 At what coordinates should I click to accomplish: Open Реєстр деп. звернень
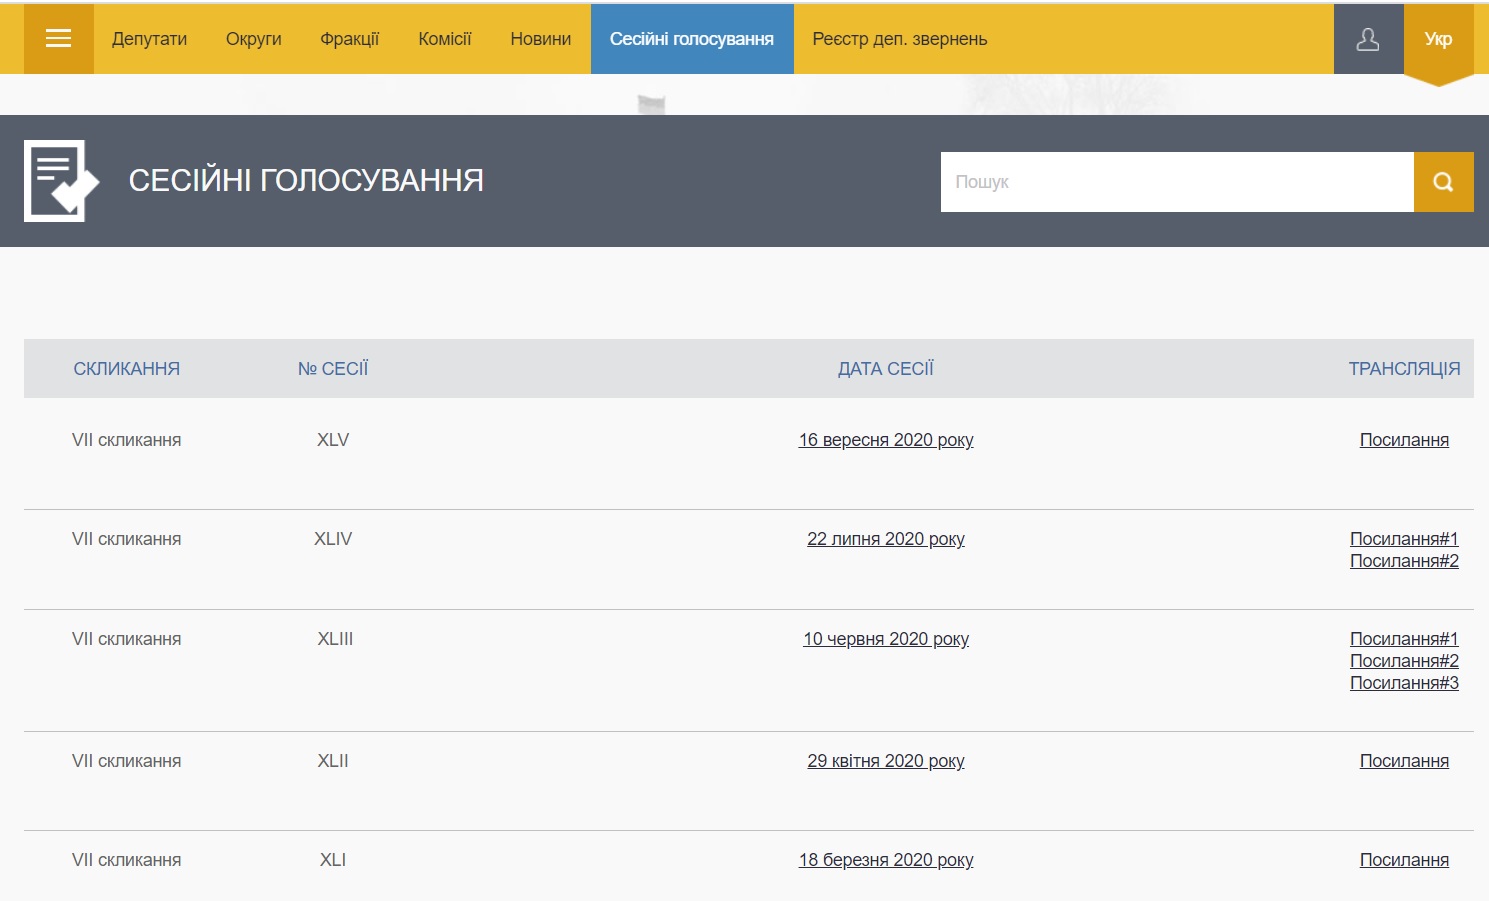899,39
